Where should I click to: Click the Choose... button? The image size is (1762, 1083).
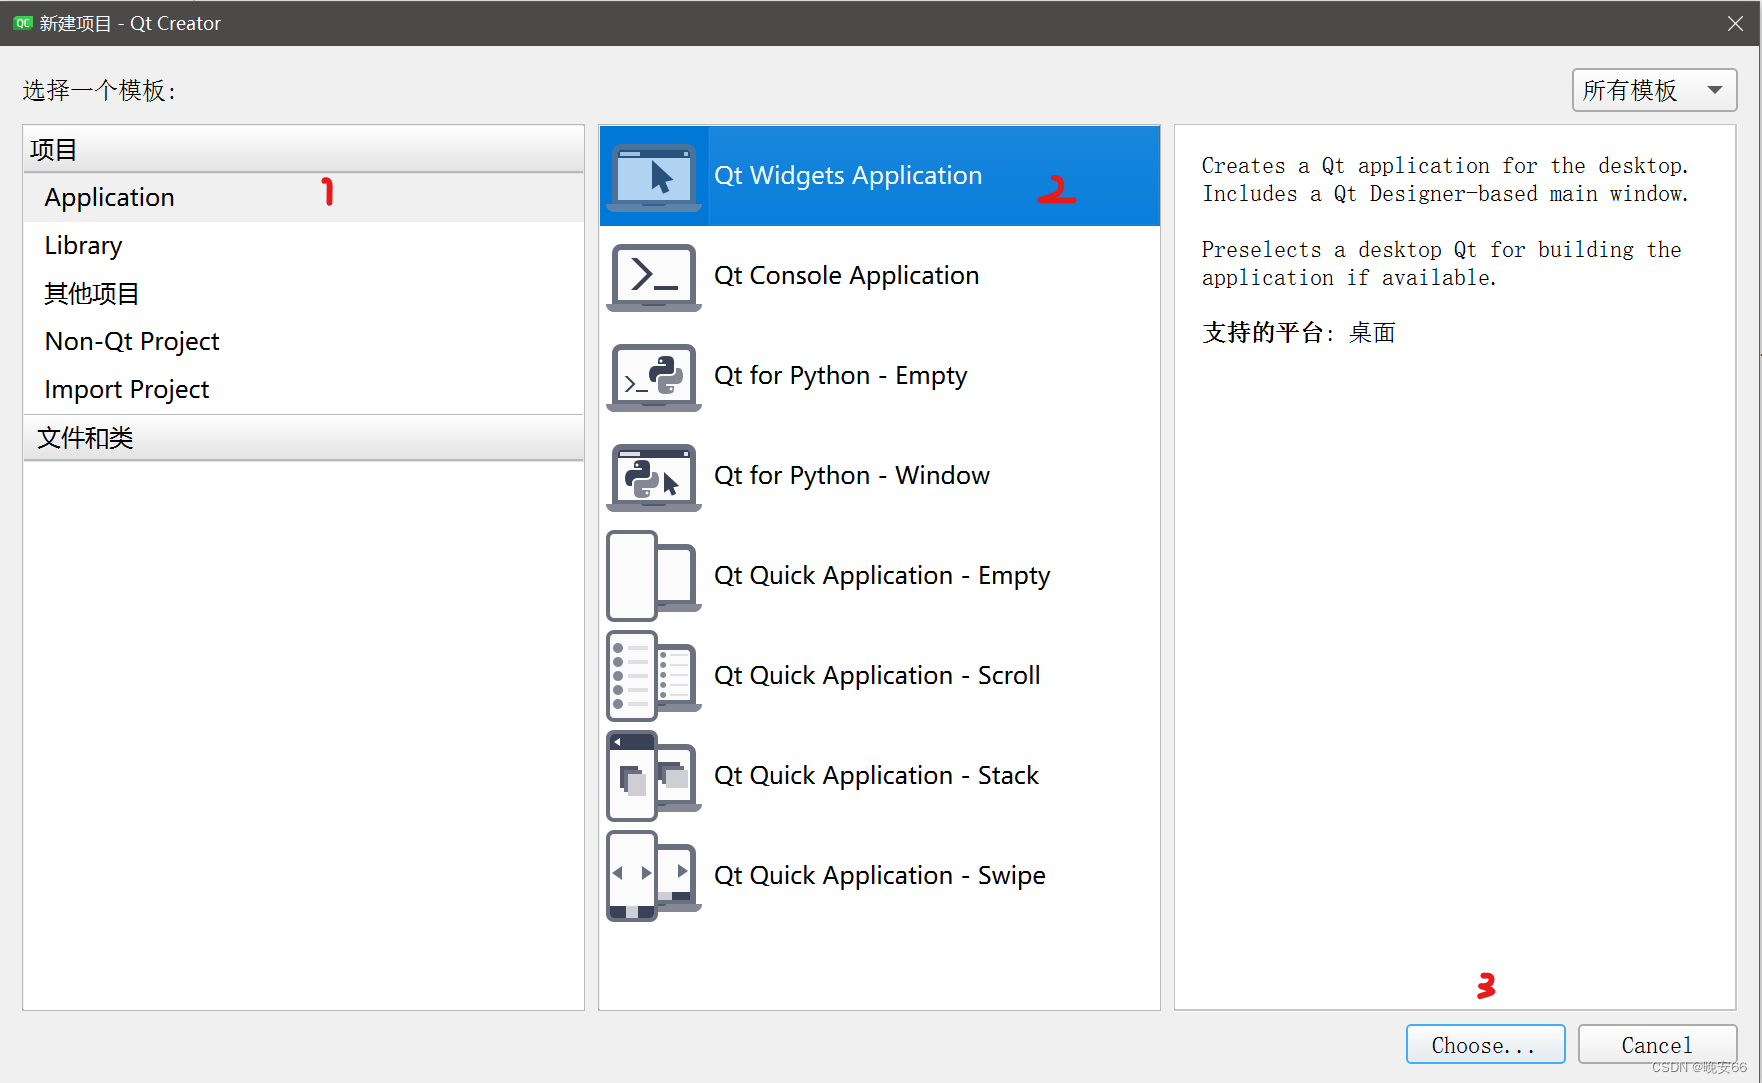tap(1485, 1044)
